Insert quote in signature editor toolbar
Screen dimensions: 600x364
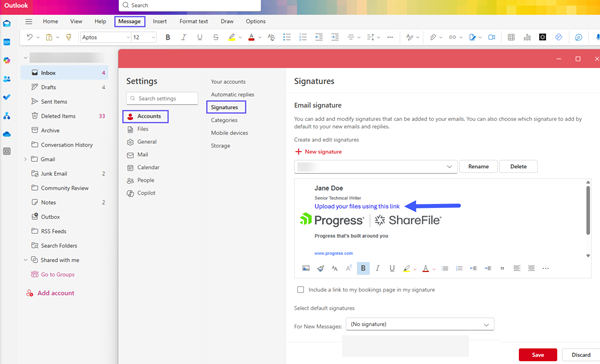click(x=502, y=268)
